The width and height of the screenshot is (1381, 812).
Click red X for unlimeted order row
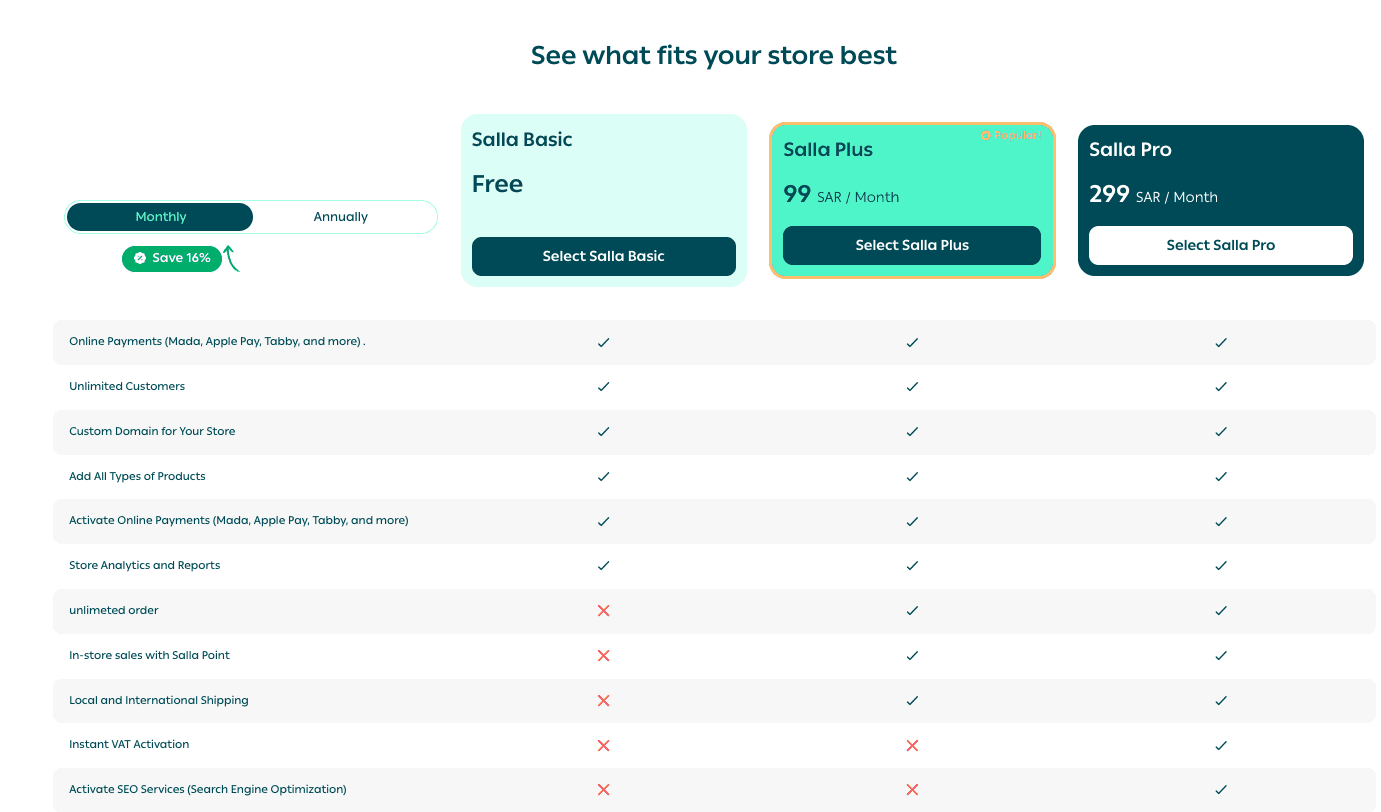[603, 611]
